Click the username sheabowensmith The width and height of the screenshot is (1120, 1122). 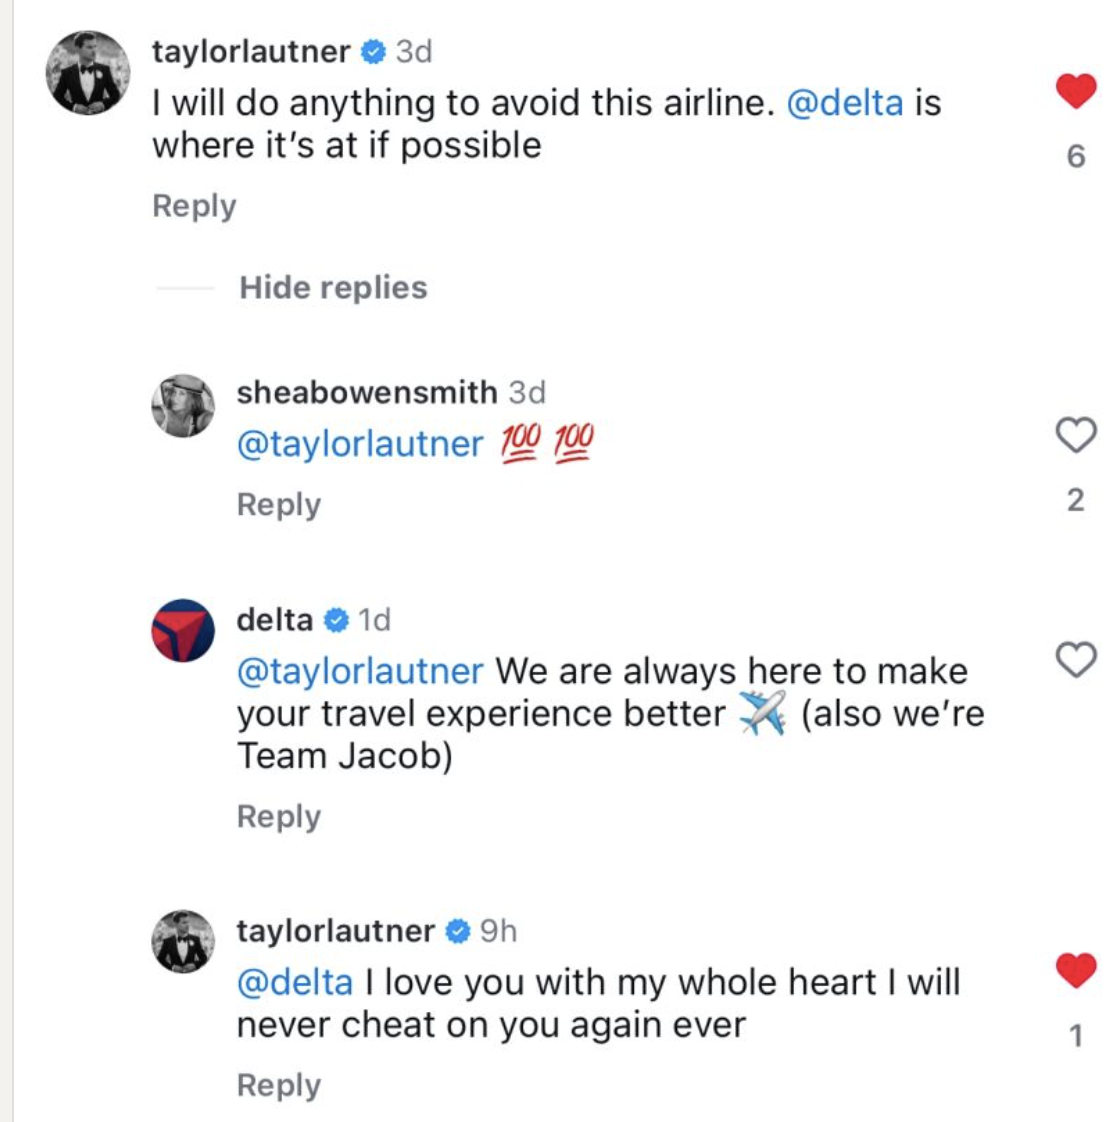pos(366,393)
